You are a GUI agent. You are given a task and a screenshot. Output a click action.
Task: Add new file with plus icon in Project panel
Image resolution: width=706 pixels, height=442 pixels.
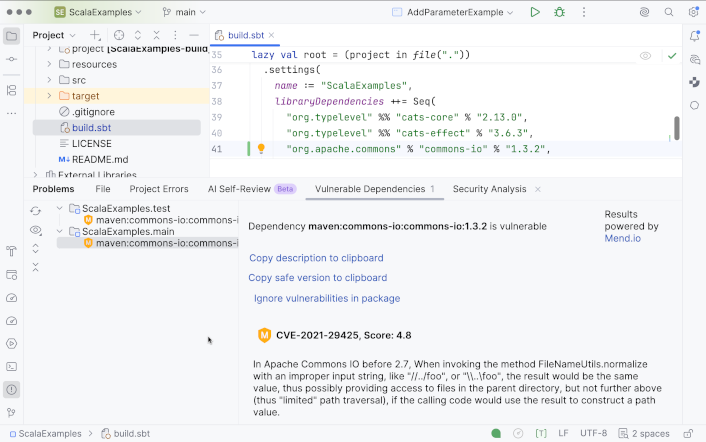click(x=95, y=35)
